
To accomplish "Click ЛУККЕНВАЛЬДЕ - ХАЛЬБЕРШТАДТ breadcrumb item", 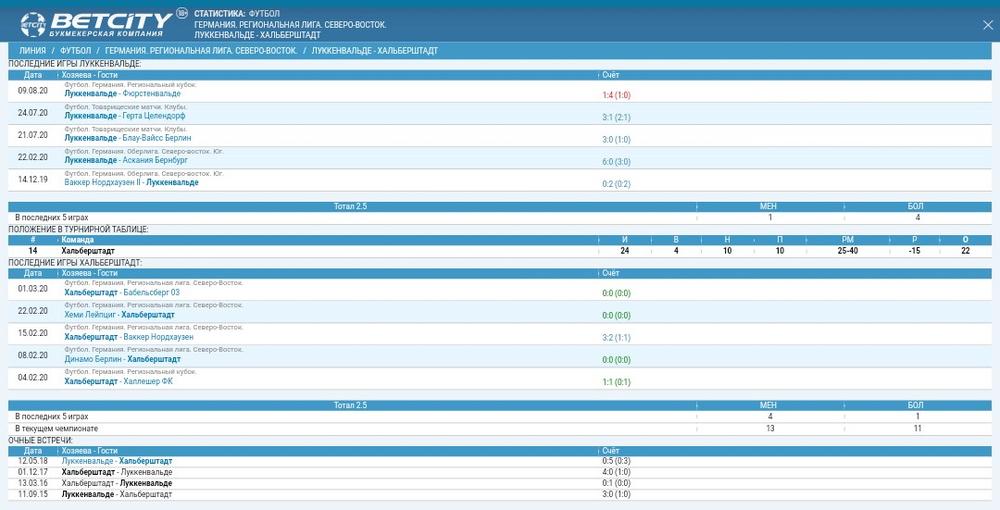I will pyautogui.click(x=374, y=50).
